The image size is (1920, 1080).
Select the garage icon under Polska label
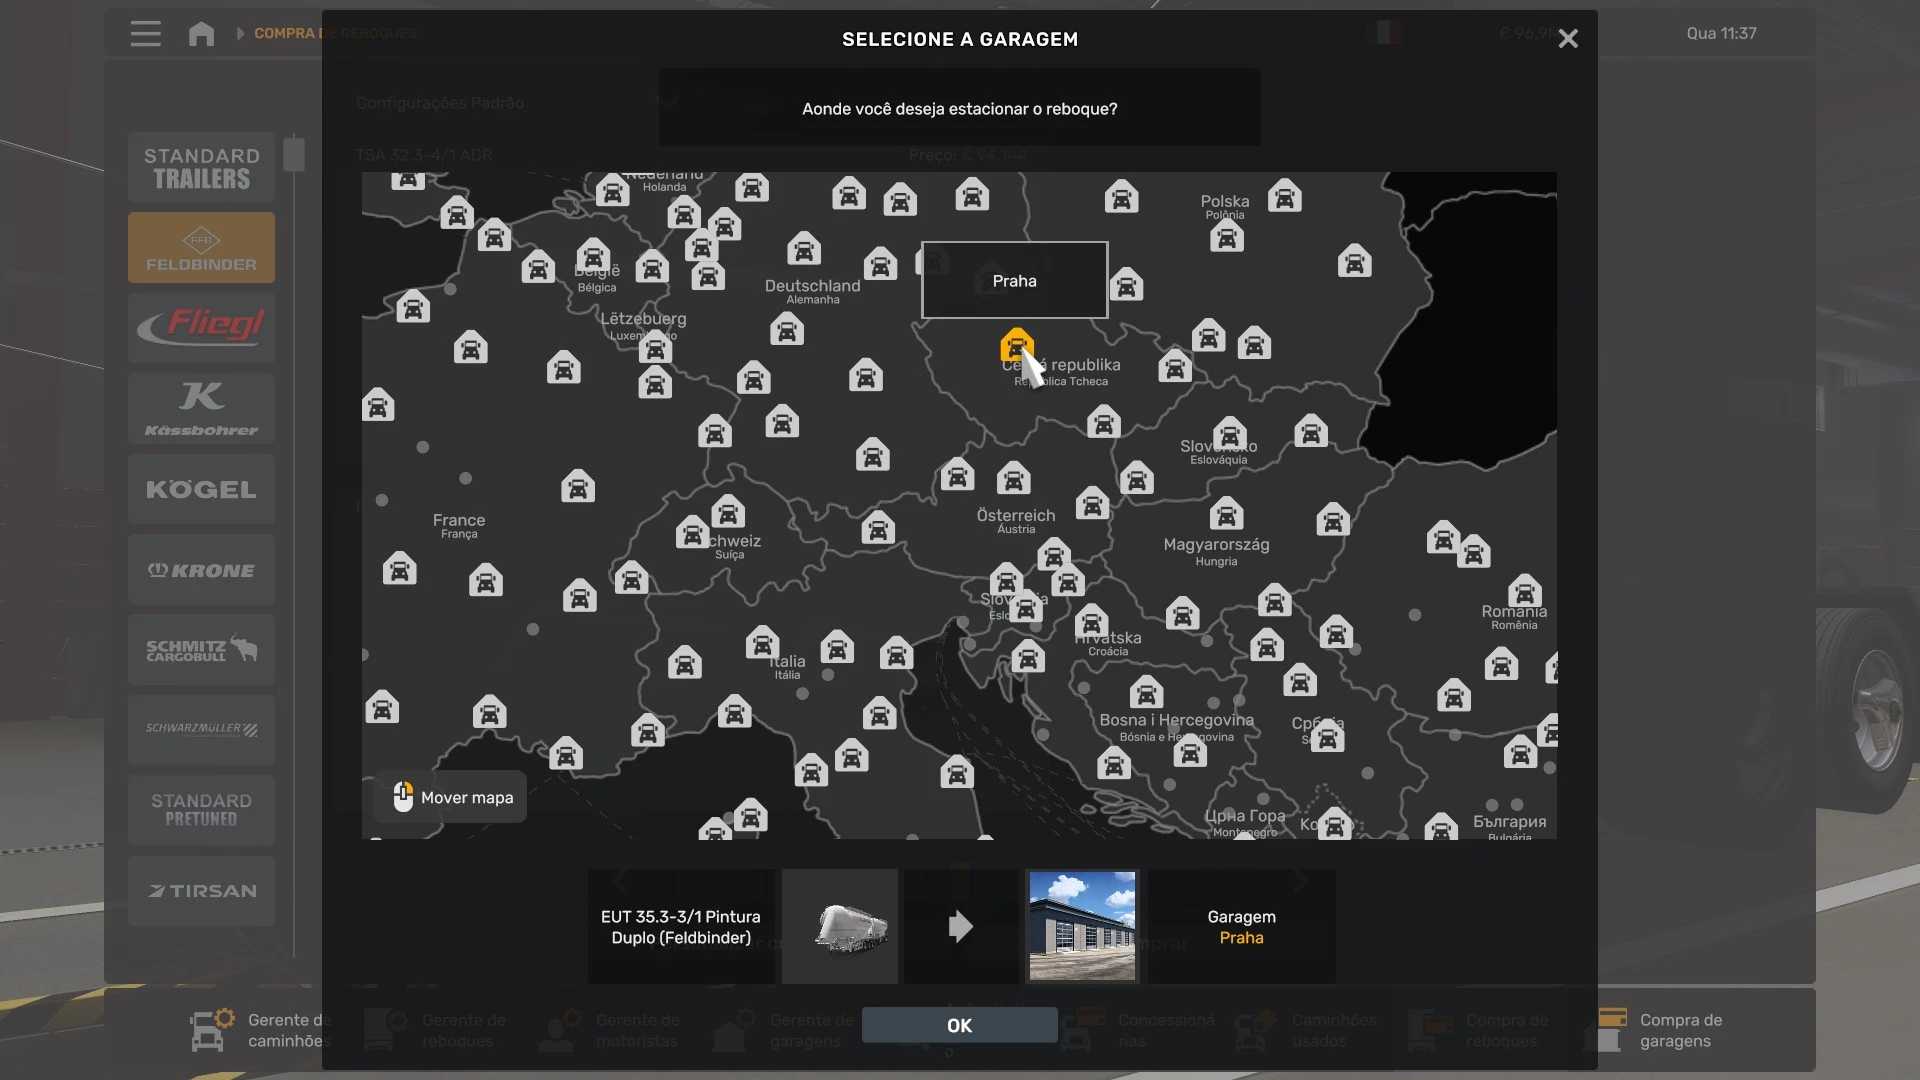point(1226,237)
